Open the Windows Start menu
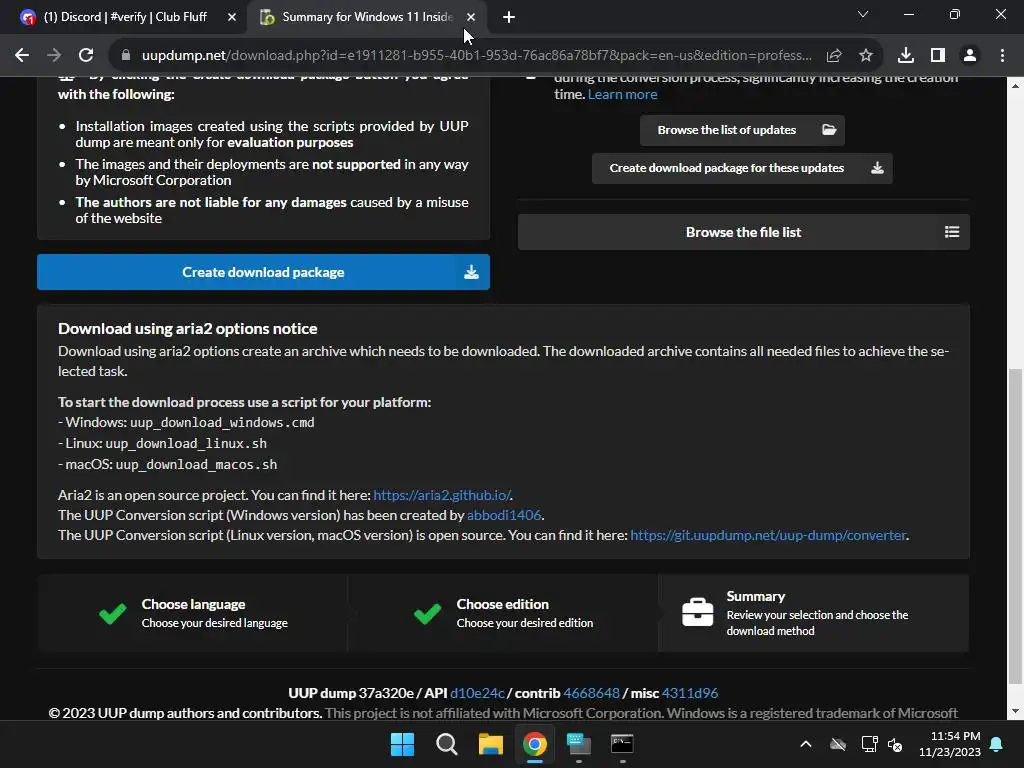1024x768 pixels. click(402, 744)
